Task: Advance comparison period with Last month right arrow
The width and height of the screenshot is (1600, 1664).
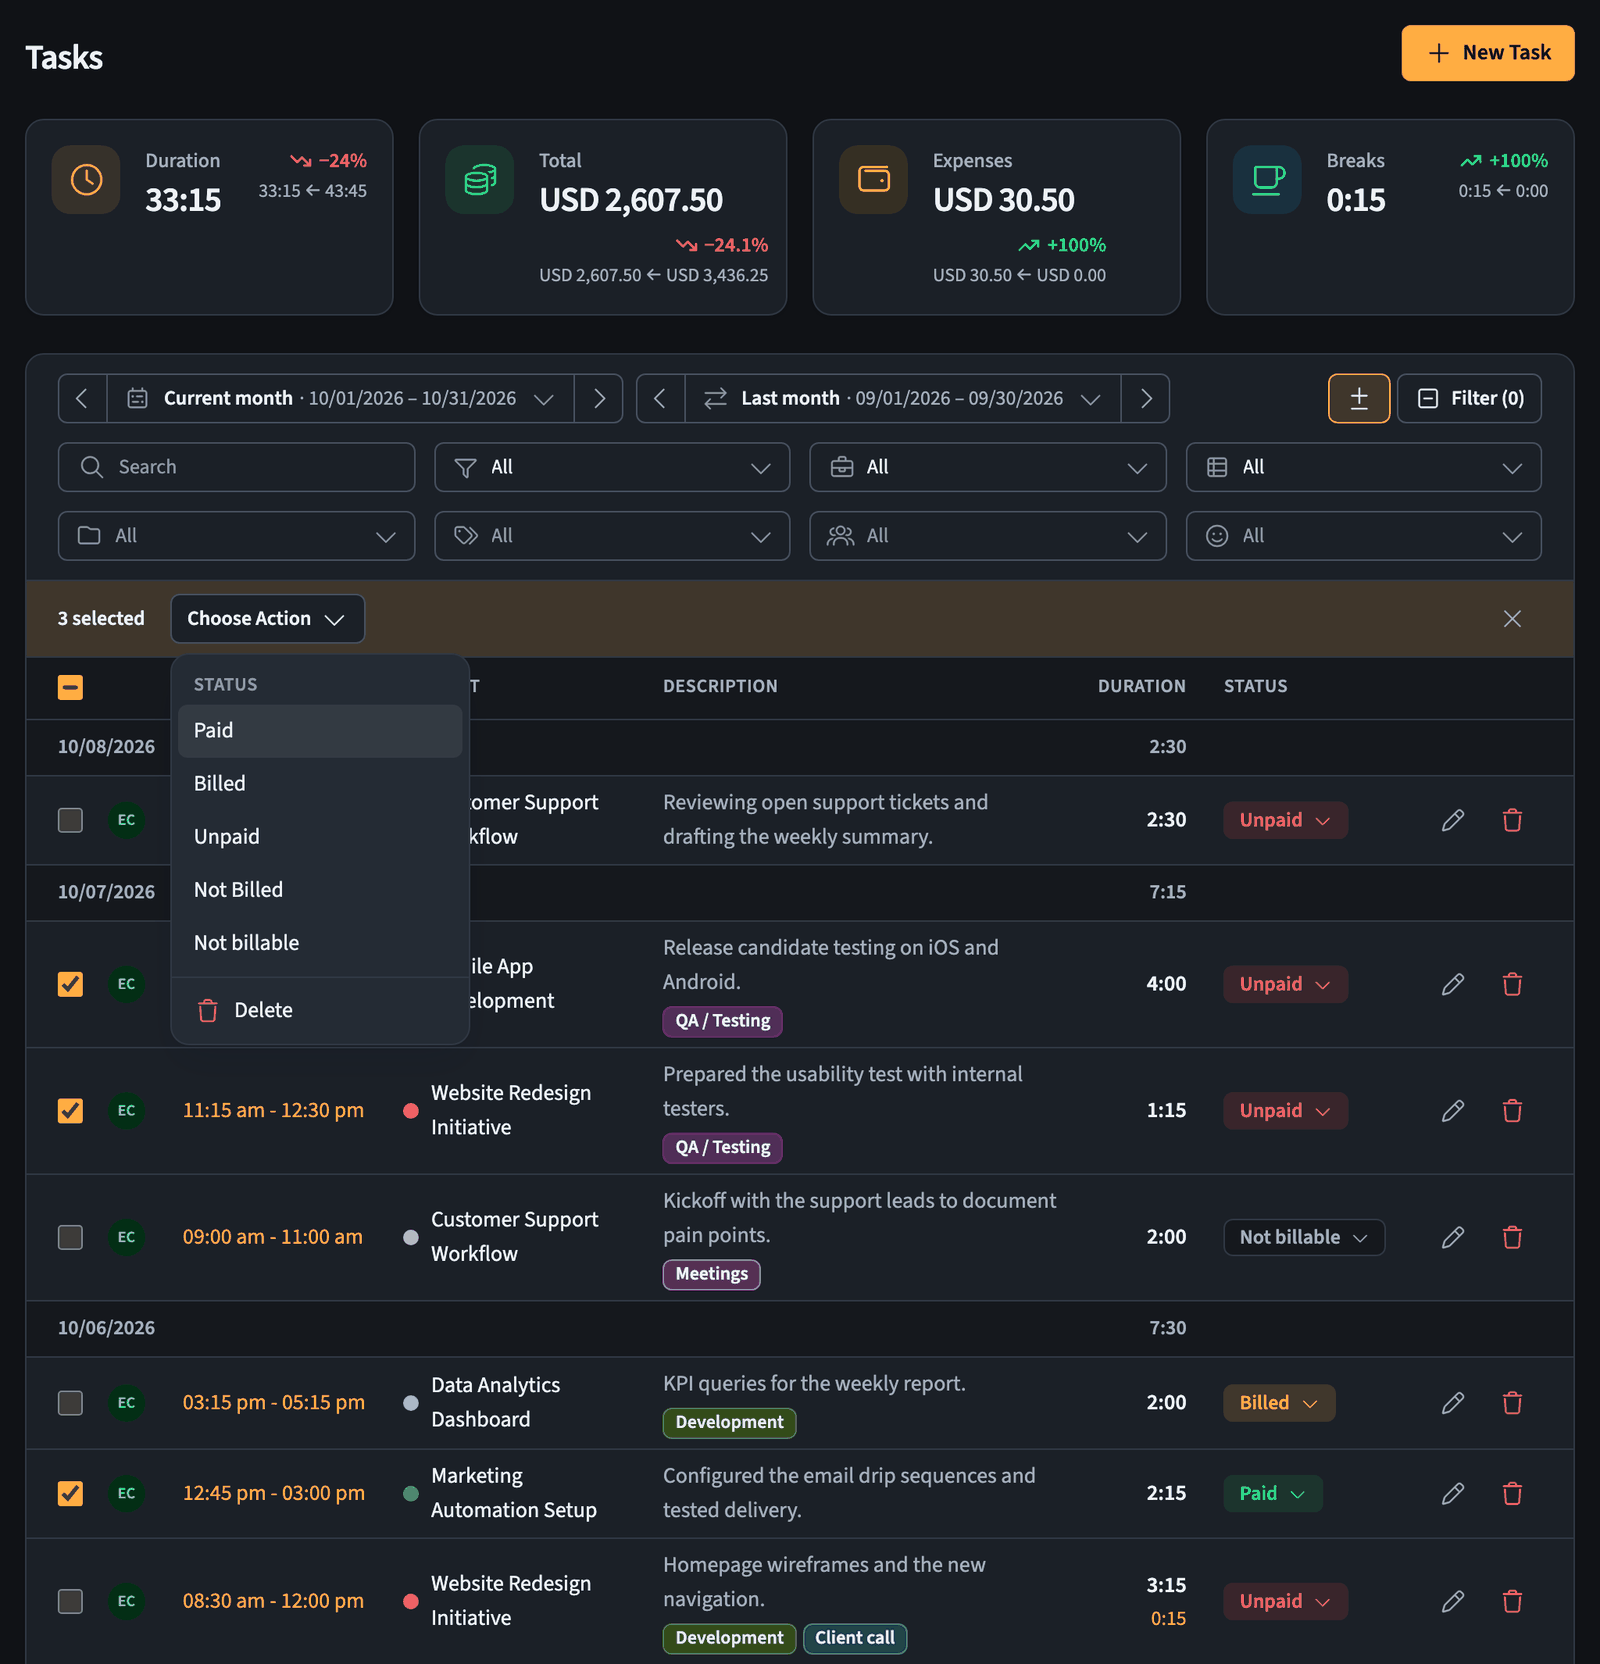Action: point(1146,398)
